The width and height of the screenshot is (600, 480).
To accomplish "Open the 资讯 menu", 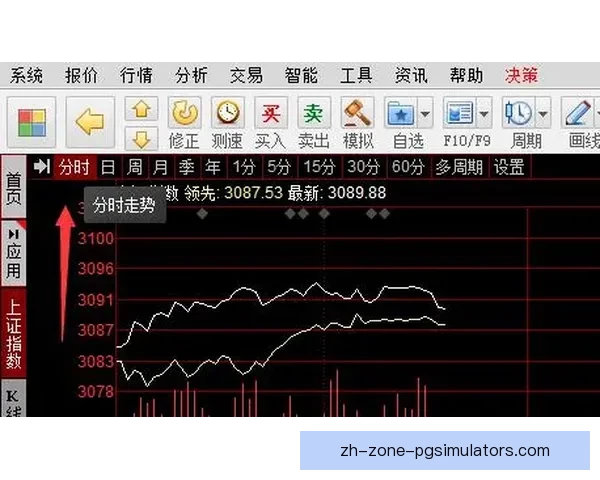I will (411, 75).
